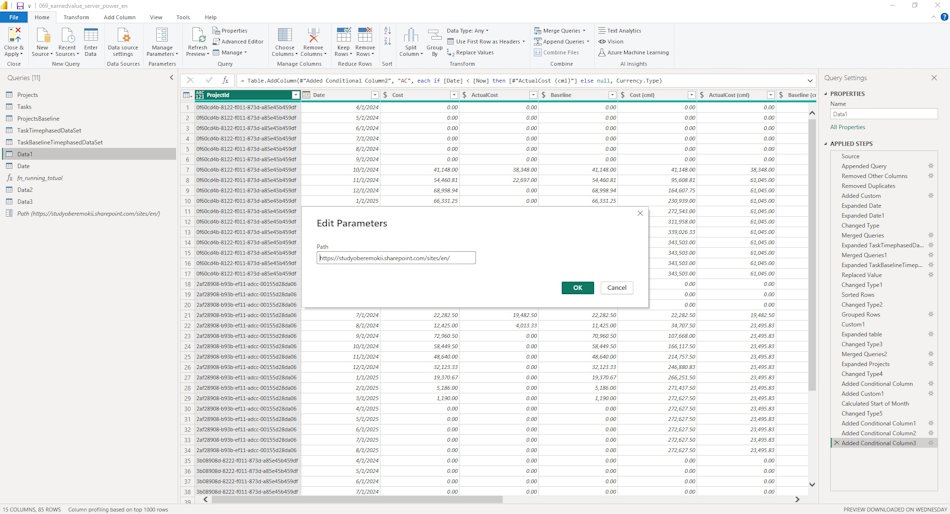Open ProjectId column filter dropdown
The height and width of the screenshot is (514, 950).
click(295, 95)
